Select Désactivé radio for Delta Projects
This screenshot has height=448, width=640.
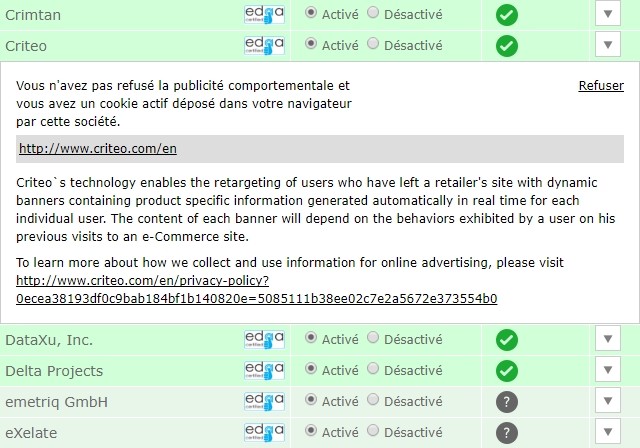coord(374,370)
